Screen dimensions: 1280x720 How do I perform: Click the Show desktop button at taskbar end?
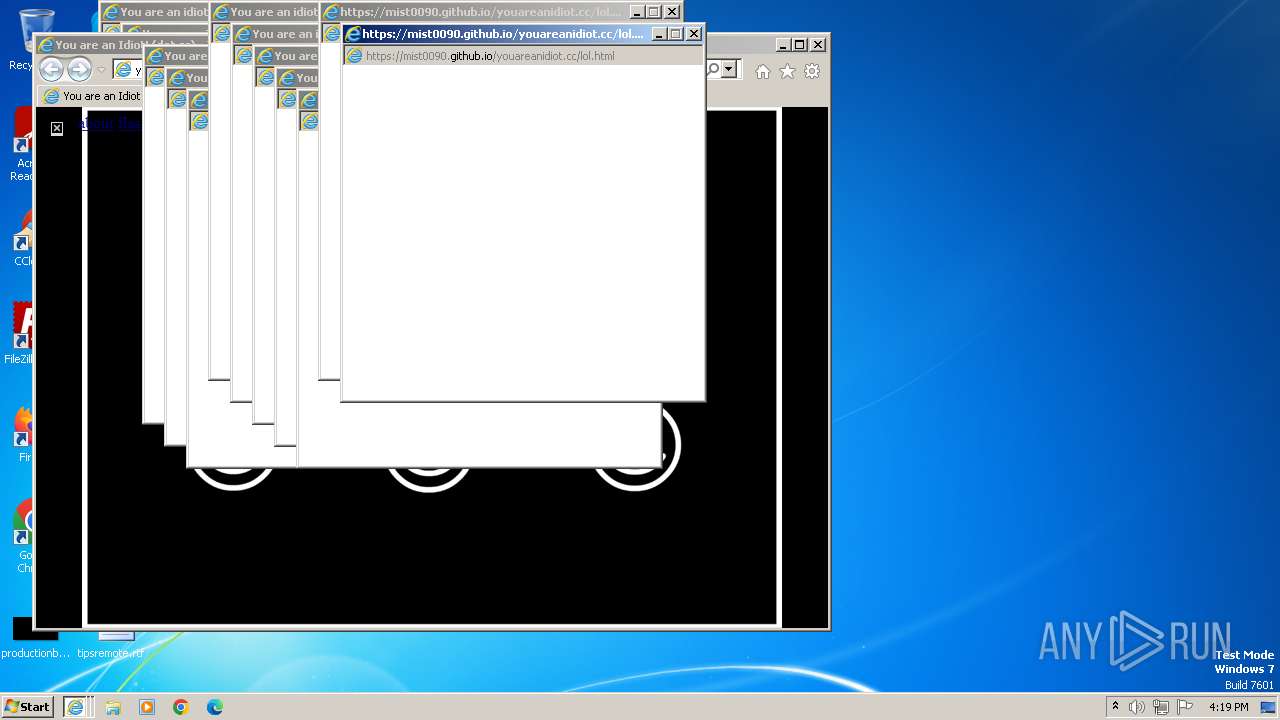[1270, 707]
